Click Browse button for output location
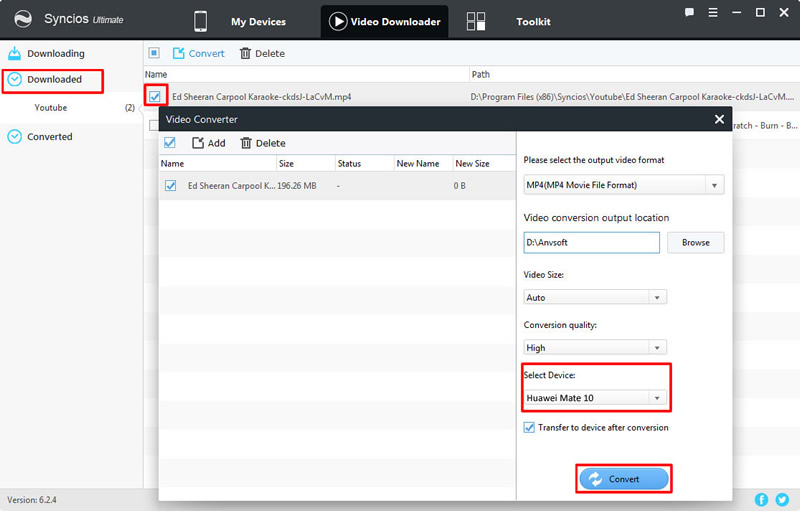800x511 pixels. [x=695, y=243]
